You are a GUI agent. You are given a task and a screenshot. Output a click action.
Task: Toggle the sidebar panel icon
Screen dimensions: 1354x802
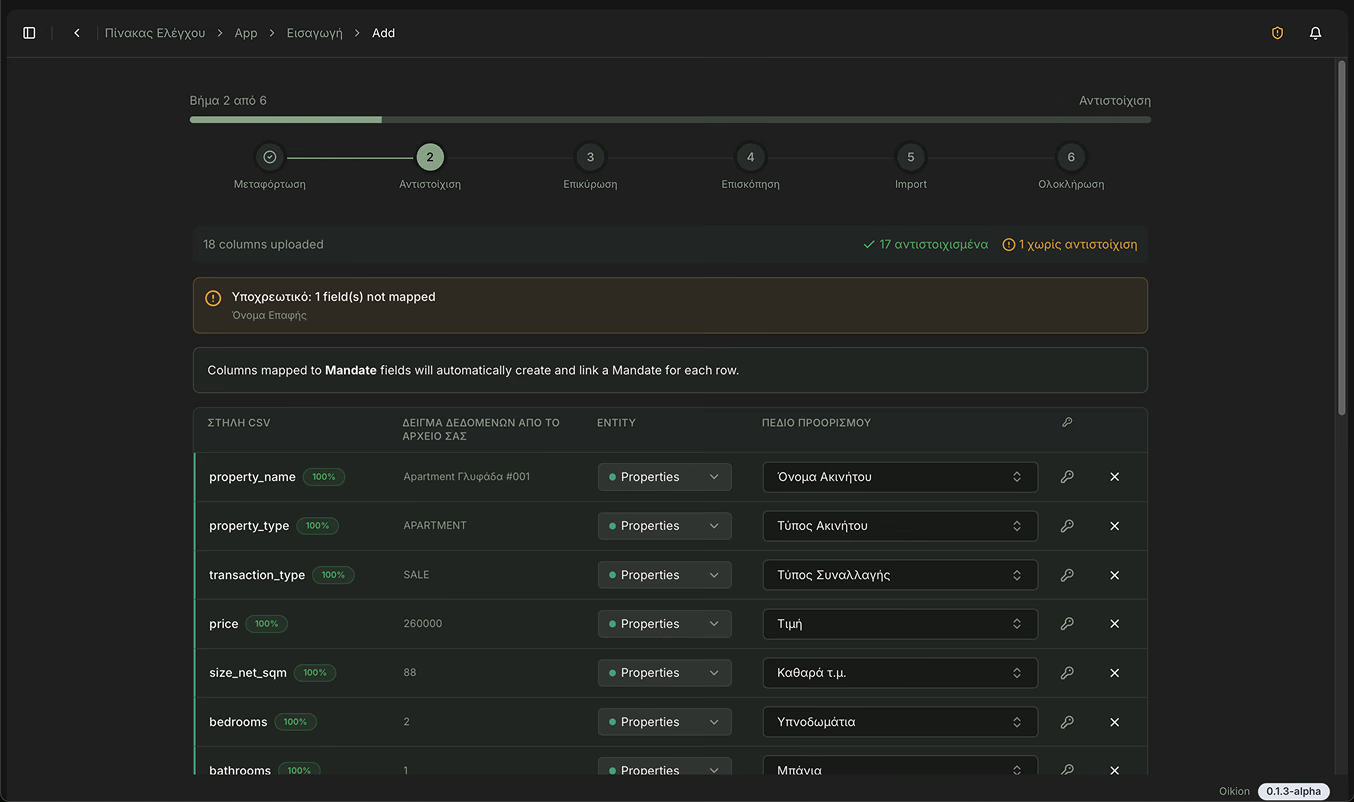29,33
